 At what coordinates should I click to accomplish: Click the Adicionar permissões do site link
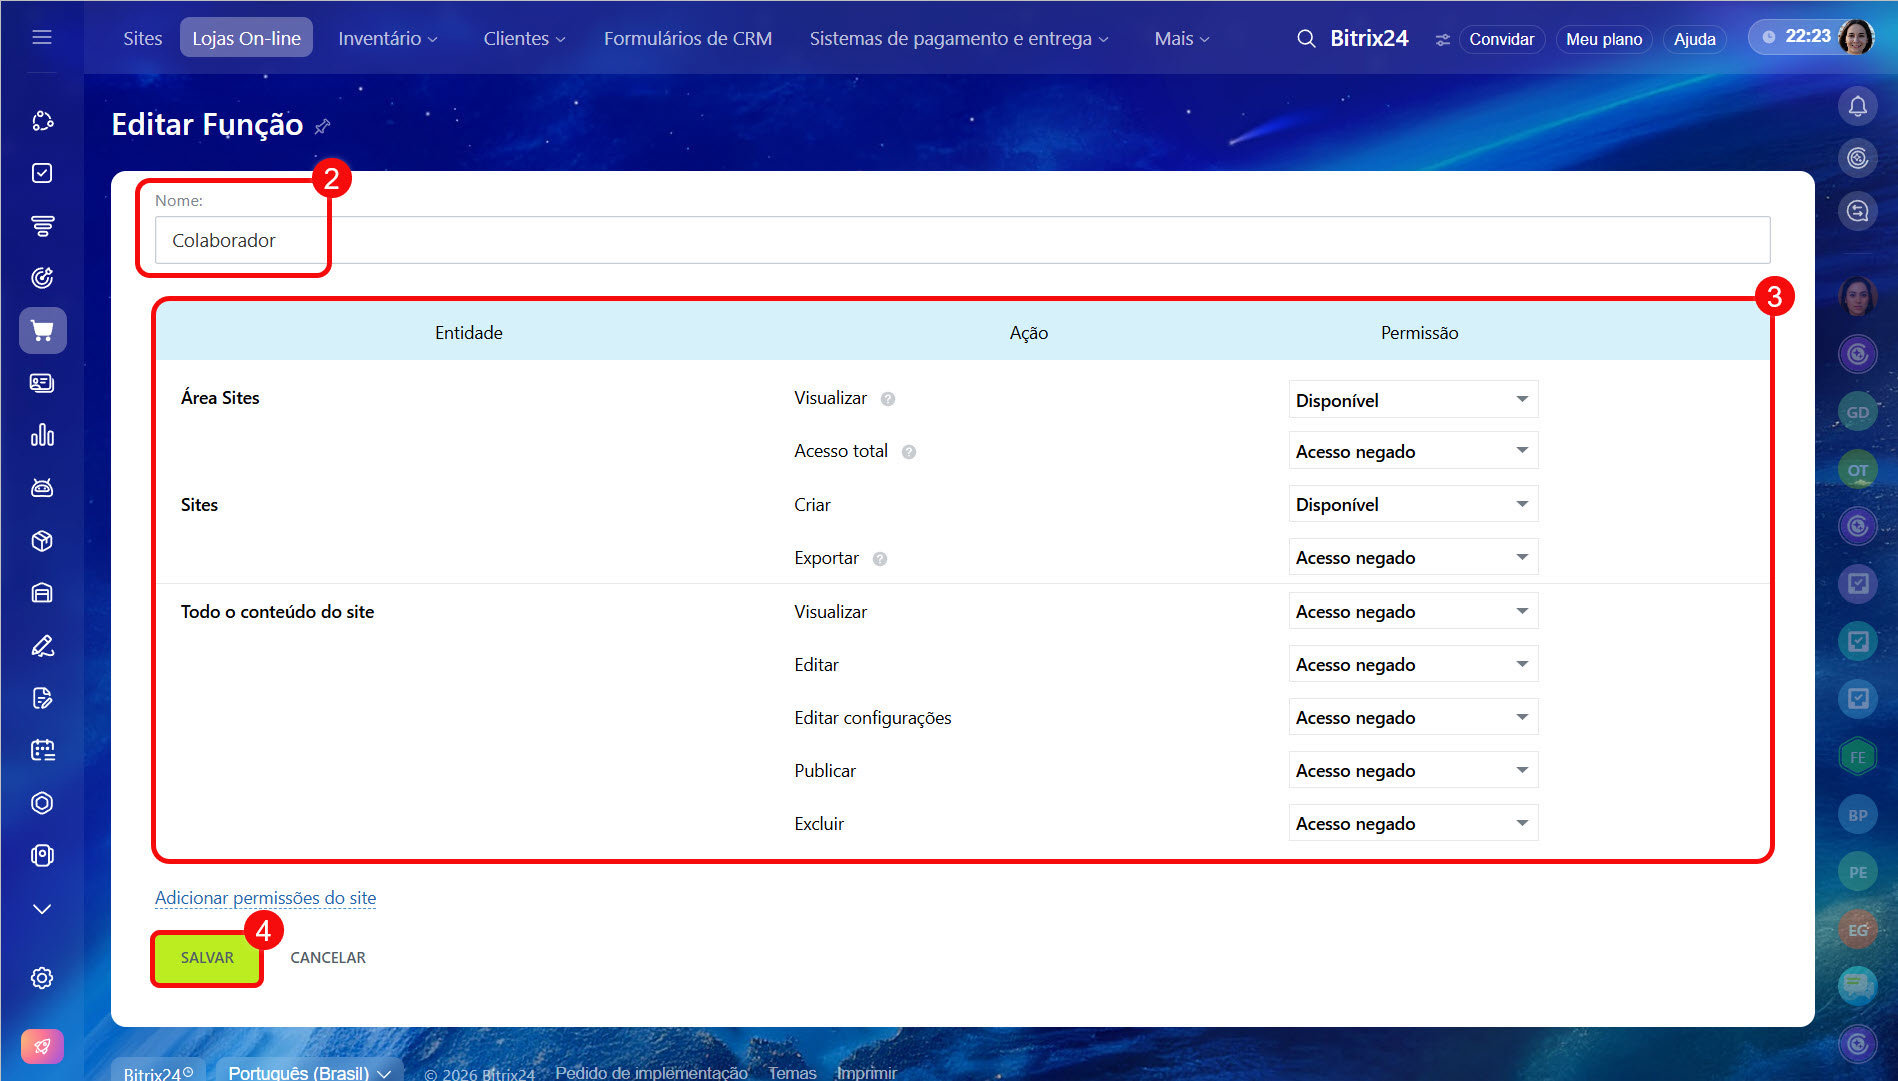[265, 898]
